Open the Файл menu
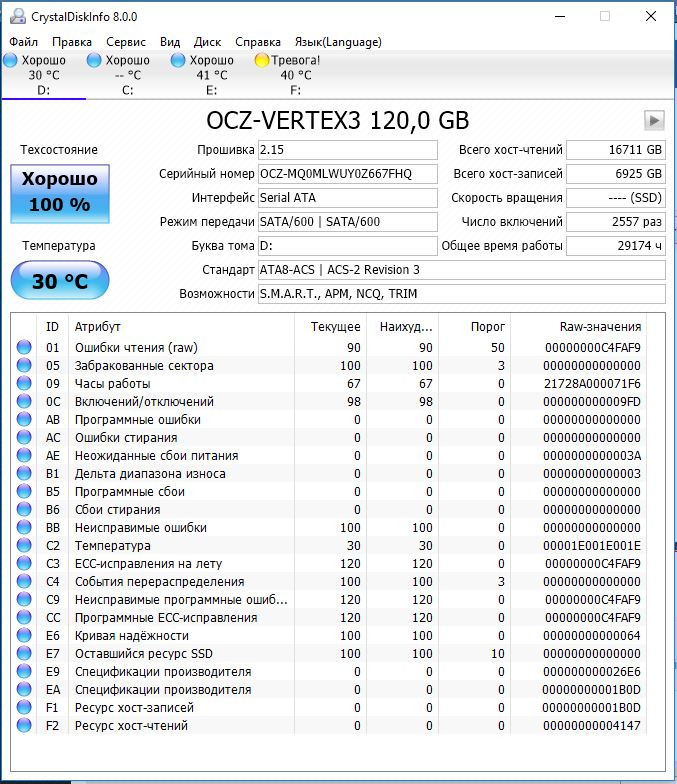Screen dimensions: 677x784 [x=24, y=42]
